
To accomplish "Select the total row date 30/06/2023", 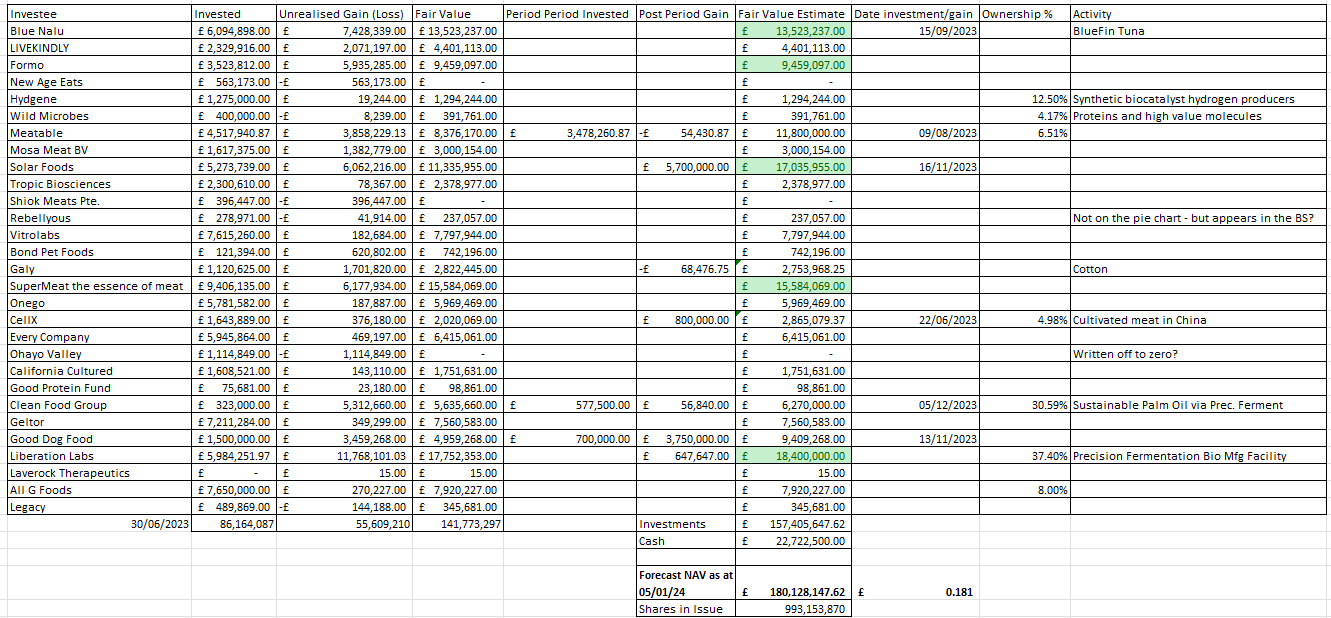I will [x=99, y=524].
